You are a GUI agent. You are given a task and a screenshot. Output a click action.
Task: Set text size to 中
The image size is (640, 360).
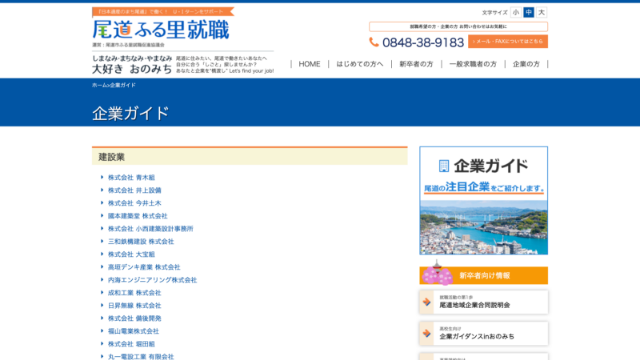pos(529,13)
